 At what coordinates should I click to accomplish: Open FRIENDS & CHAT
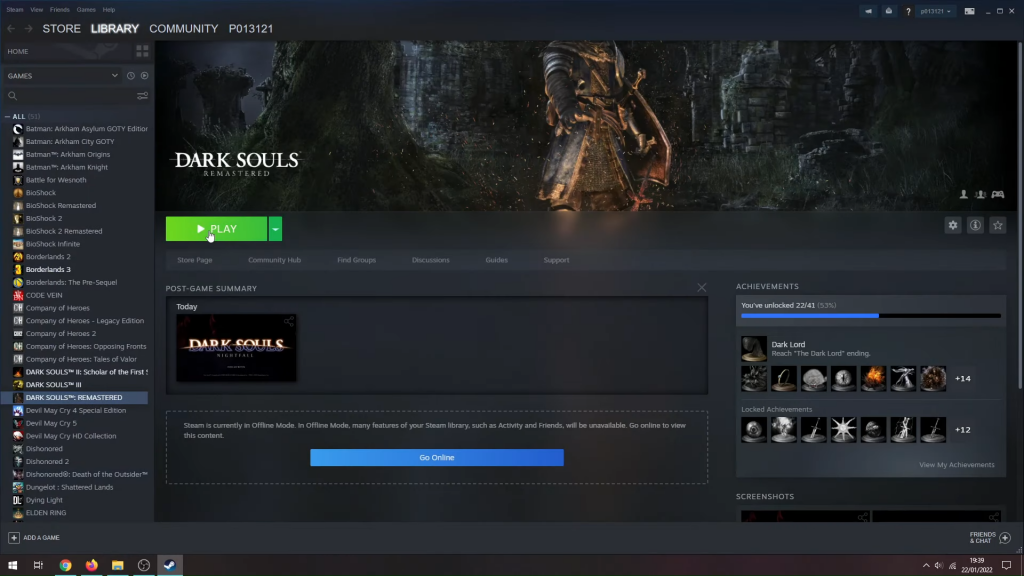point(989,537)
